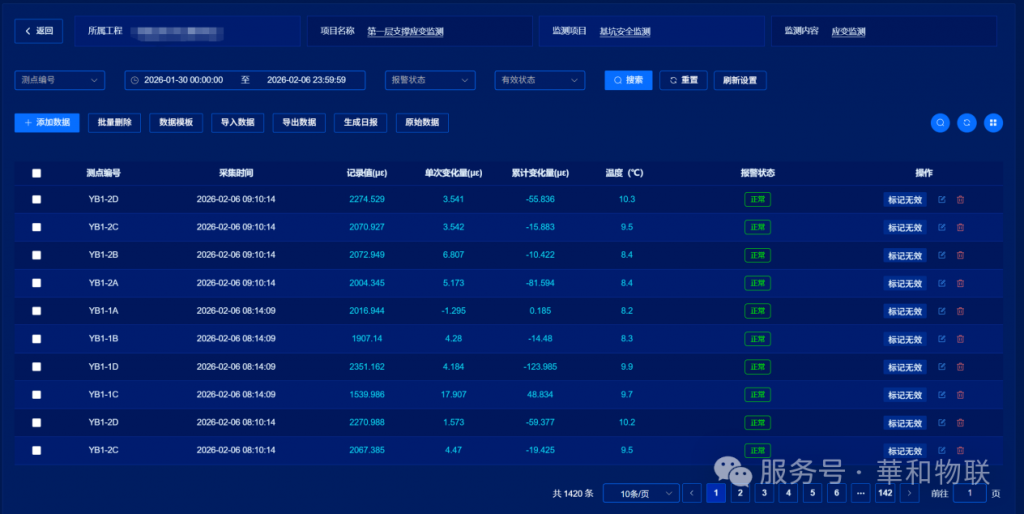Go to next page with right arrow

point(909,493)
